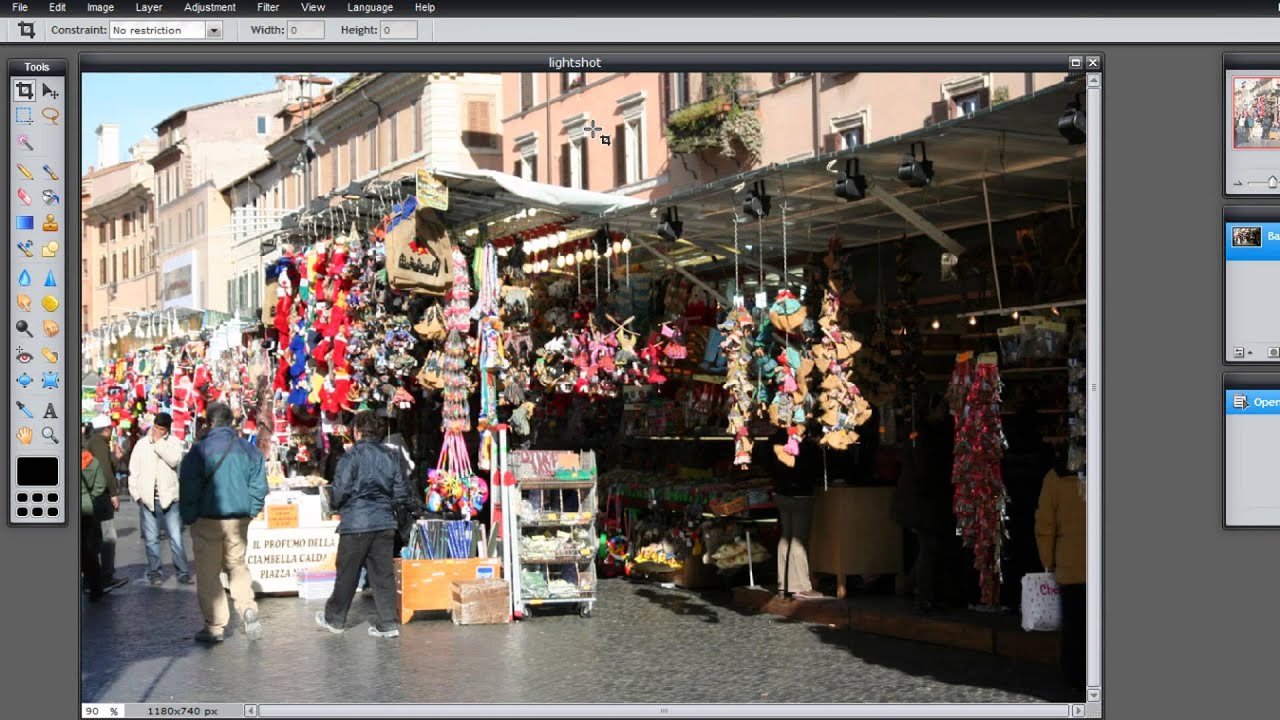Image resolution: width=1280 pixels, height=720 pixels.
Task: Close the lightshot document window
Action: pos(1092,62)
